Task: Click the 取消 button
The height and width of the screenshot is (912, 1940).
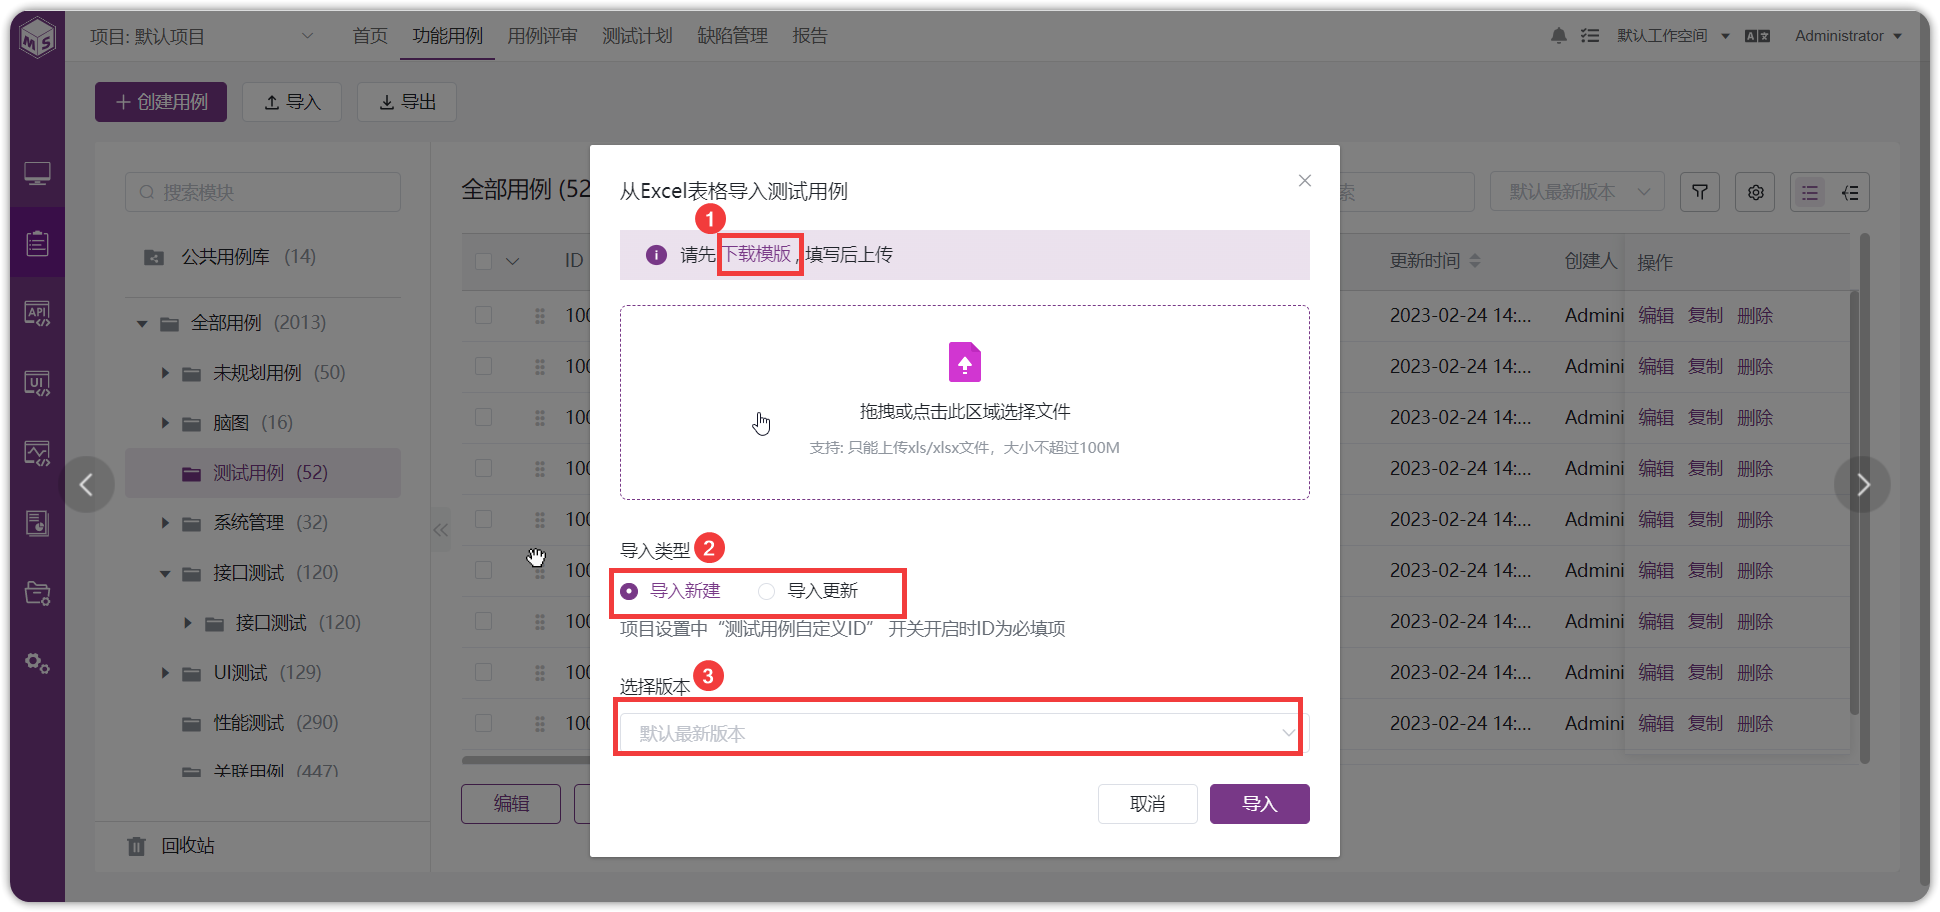Action: pyautogui.click(x=1148, y=804)
